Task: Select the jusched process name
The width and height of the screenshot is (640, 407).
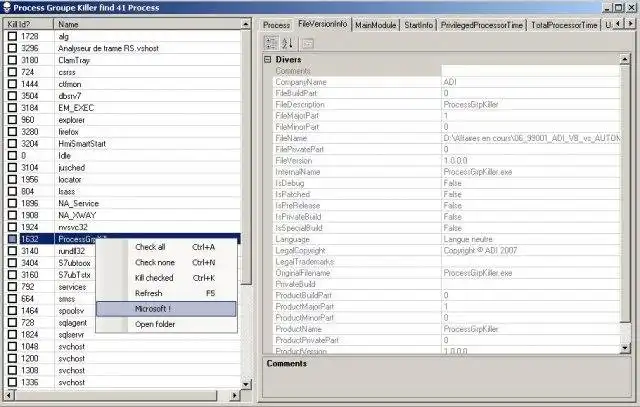Action: point(72,168)
